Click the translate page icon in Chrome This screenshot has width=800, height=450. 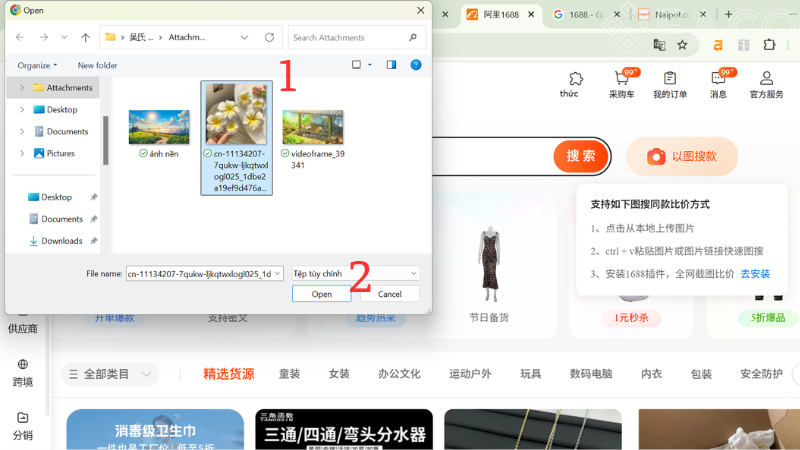point(659,45)
